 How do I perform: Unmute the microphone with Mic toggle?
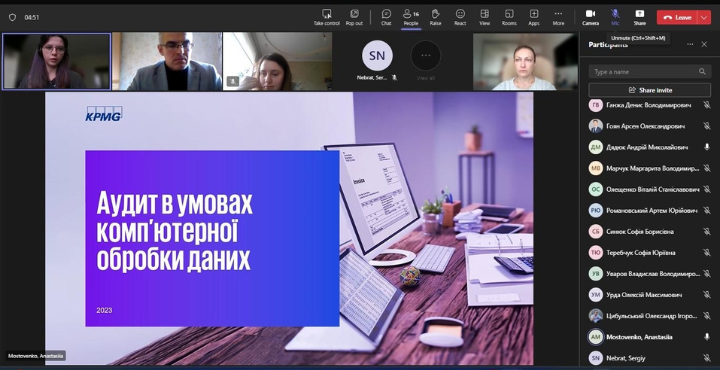point(615,17)
